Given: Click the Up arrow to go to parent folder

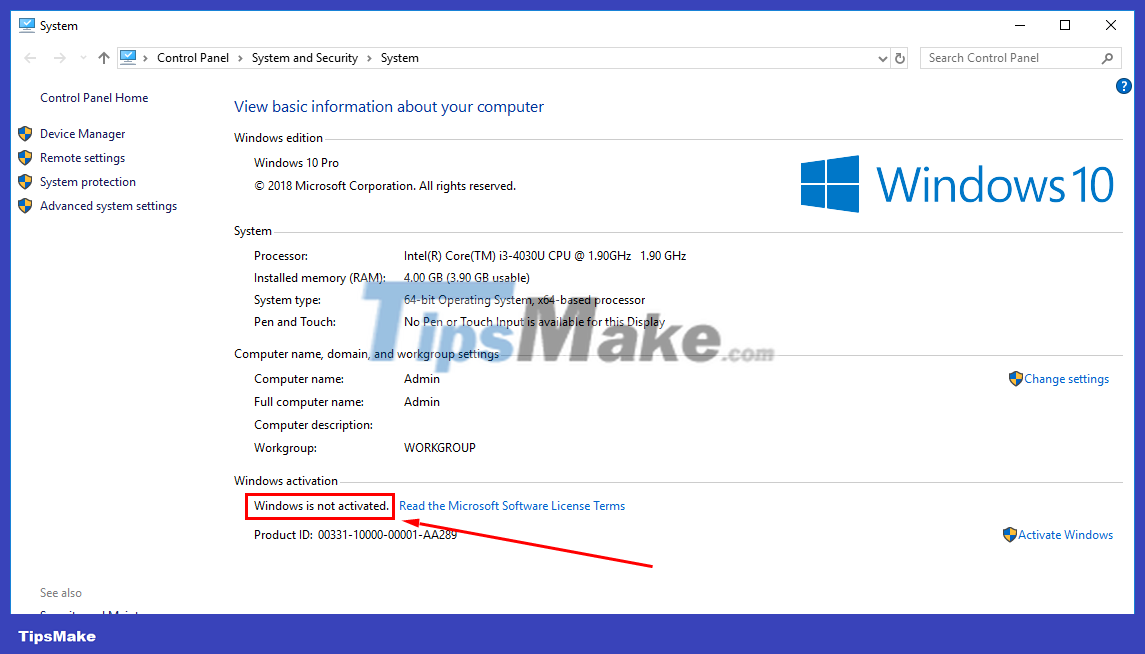Looking at the screenshot, I should 104,57.
